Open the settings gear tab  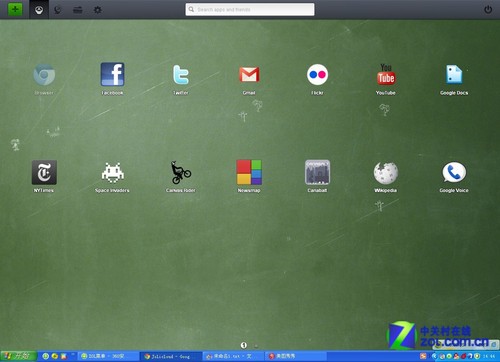click(97, 10)
